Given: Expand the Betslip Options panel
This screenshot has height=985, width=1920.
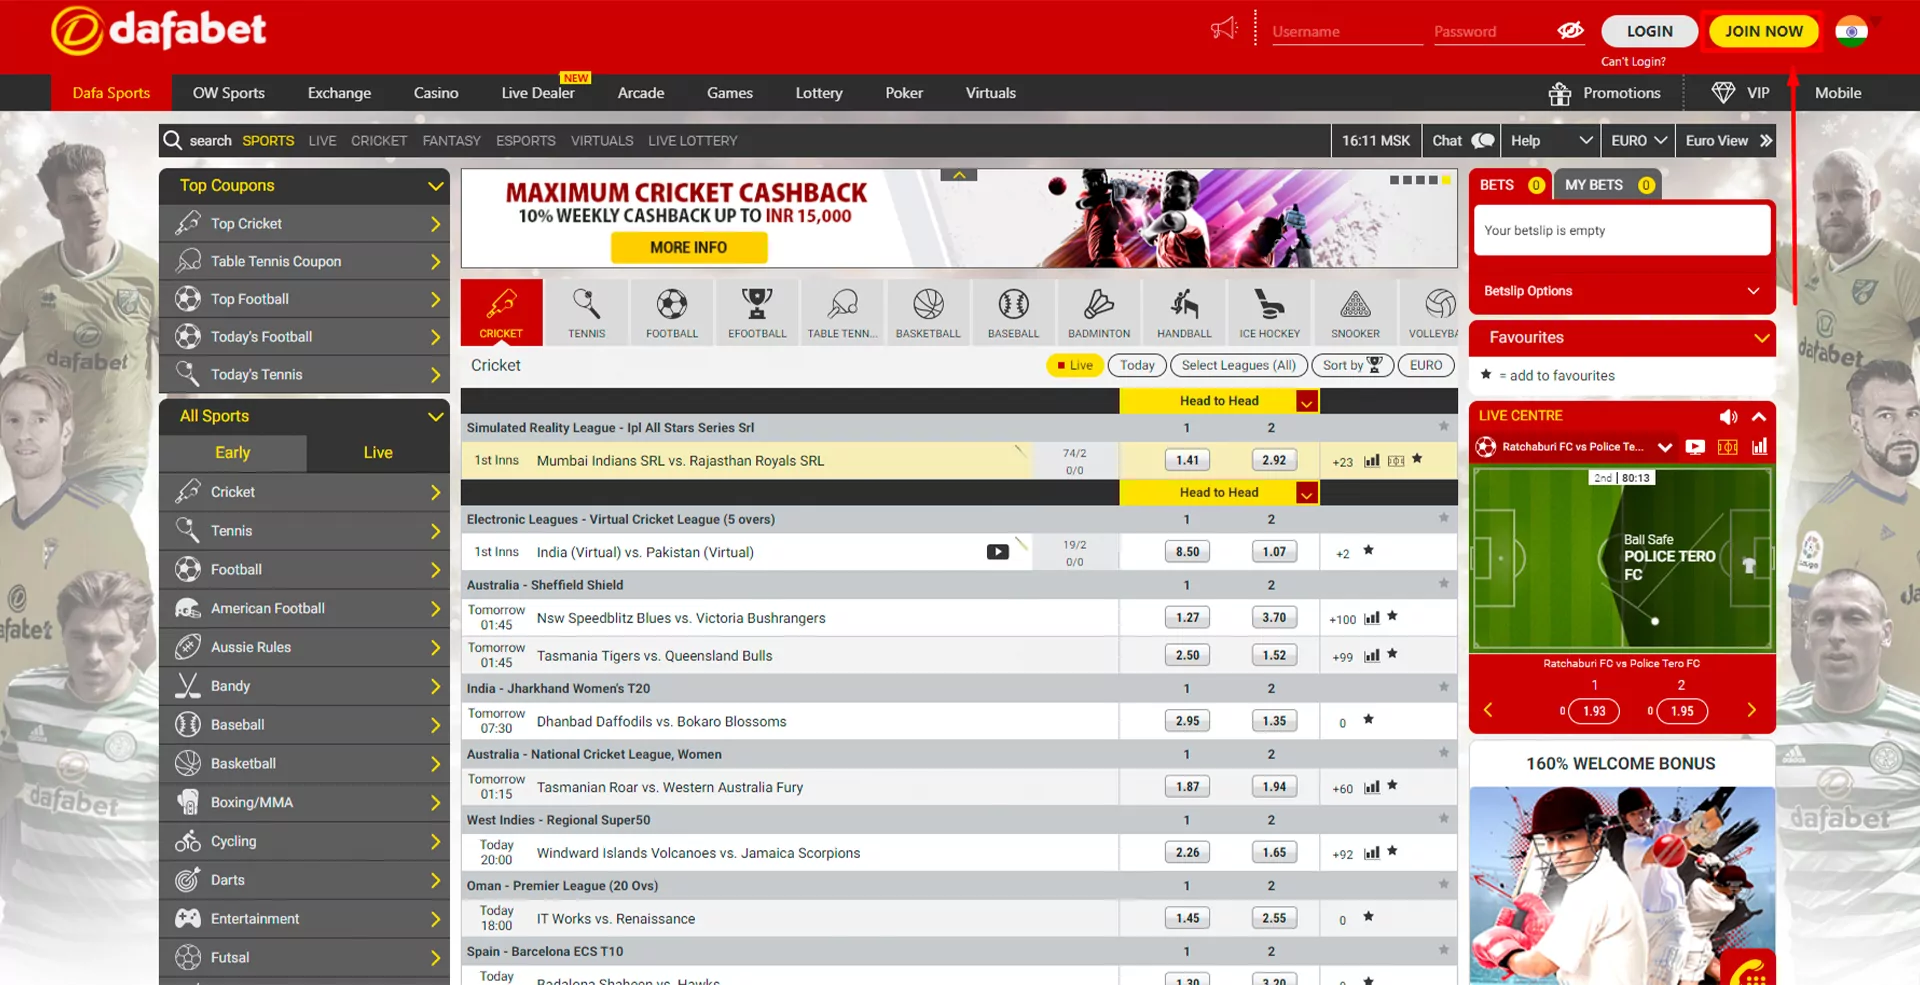Looking at the screenshot, I should [1621, 291].
